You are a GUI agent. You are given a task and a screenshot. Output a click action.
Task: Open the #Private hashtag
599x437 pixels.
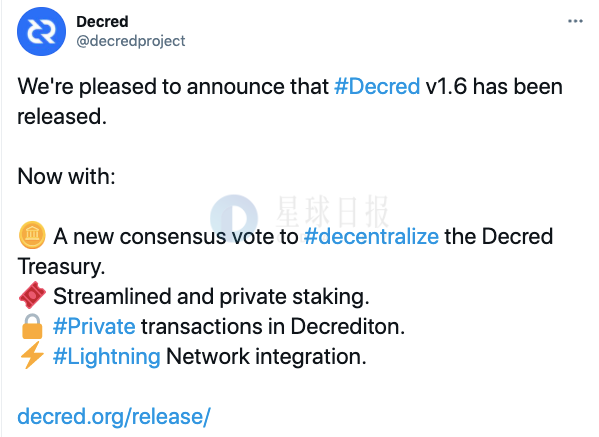click(94, 327)
